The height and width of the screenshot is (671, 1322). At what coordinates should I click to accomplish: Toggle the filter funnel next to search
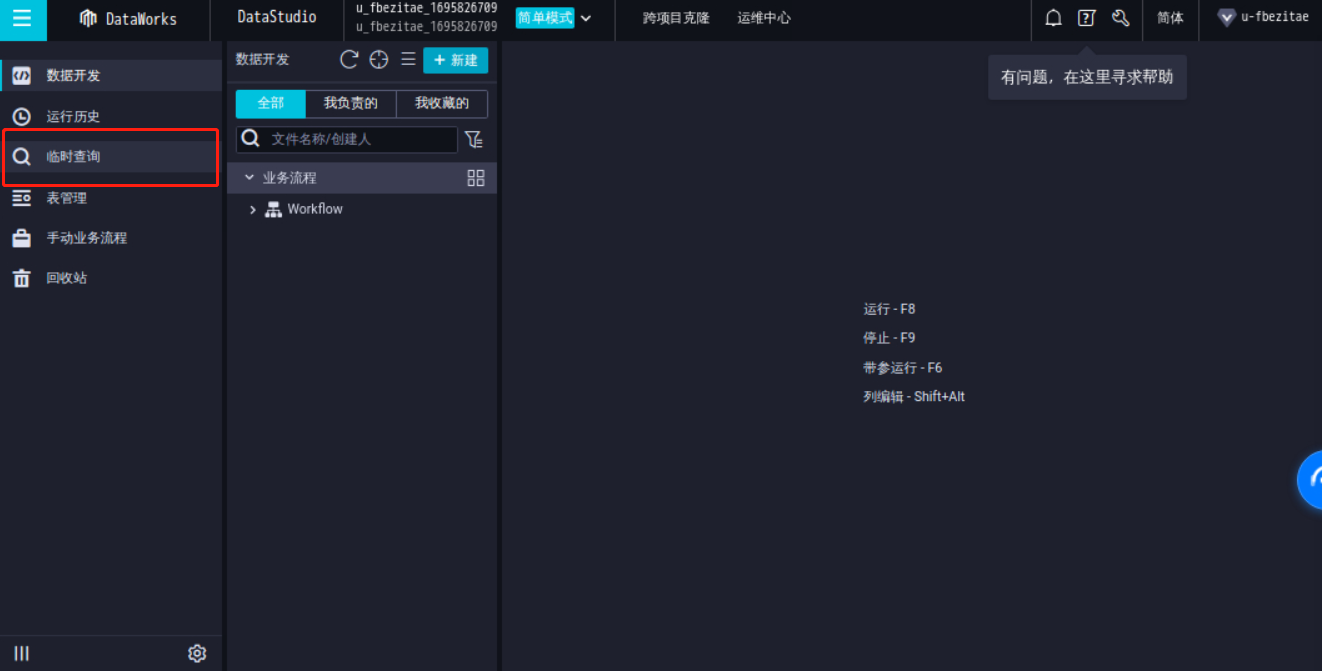pos(474,140)
